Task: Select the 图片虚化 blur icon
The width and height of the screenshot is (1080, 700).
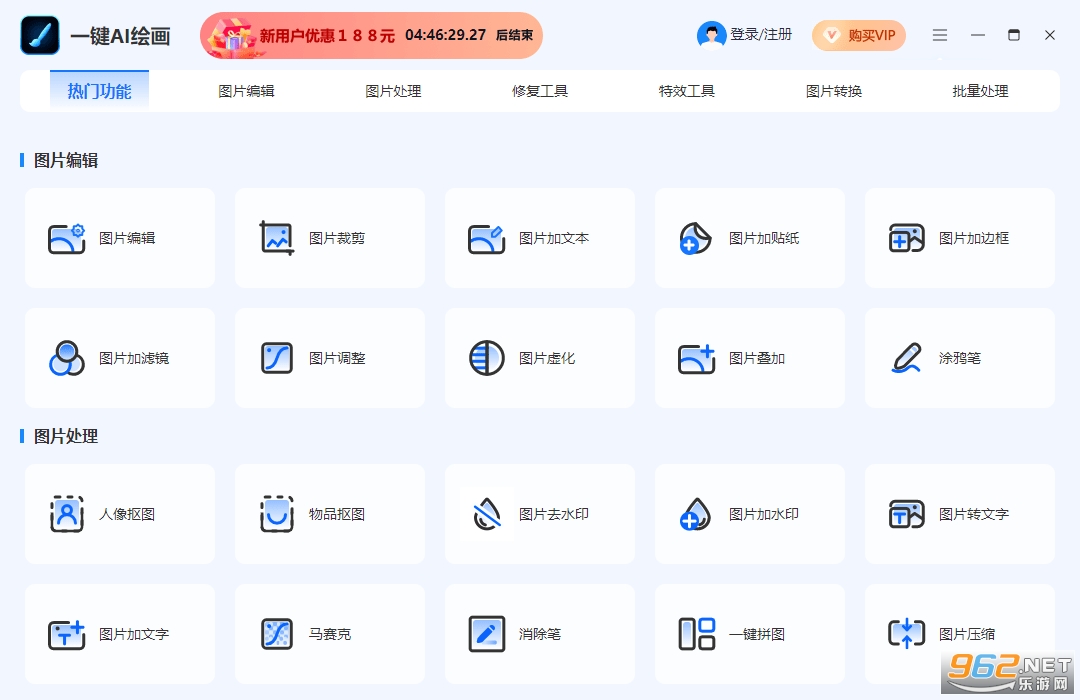Action: coord(486,358)
